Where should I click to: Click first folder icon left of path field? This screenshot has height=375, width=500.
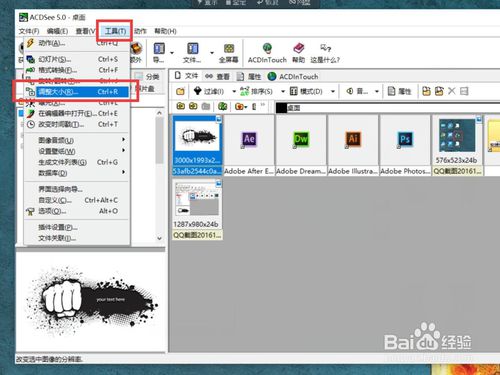click(x=181, y=106)
